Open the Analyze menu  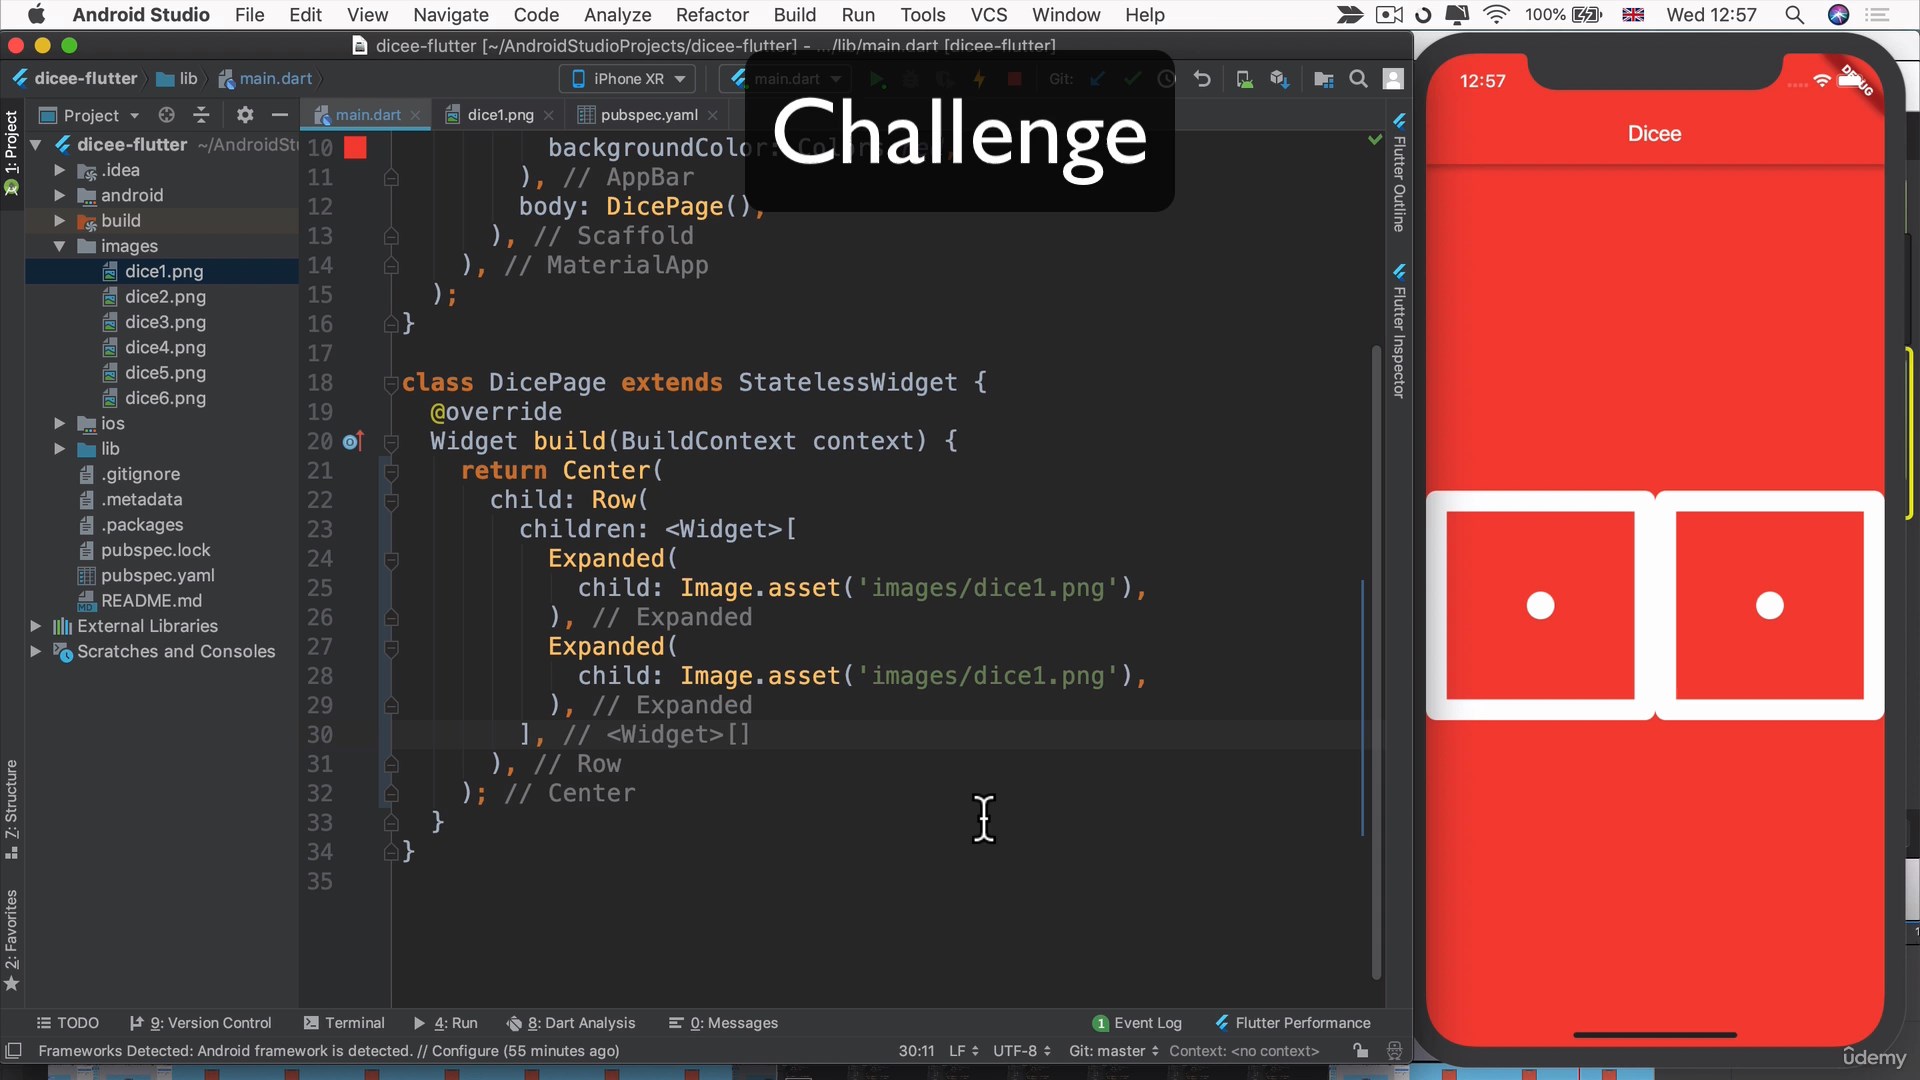(617, 15)
